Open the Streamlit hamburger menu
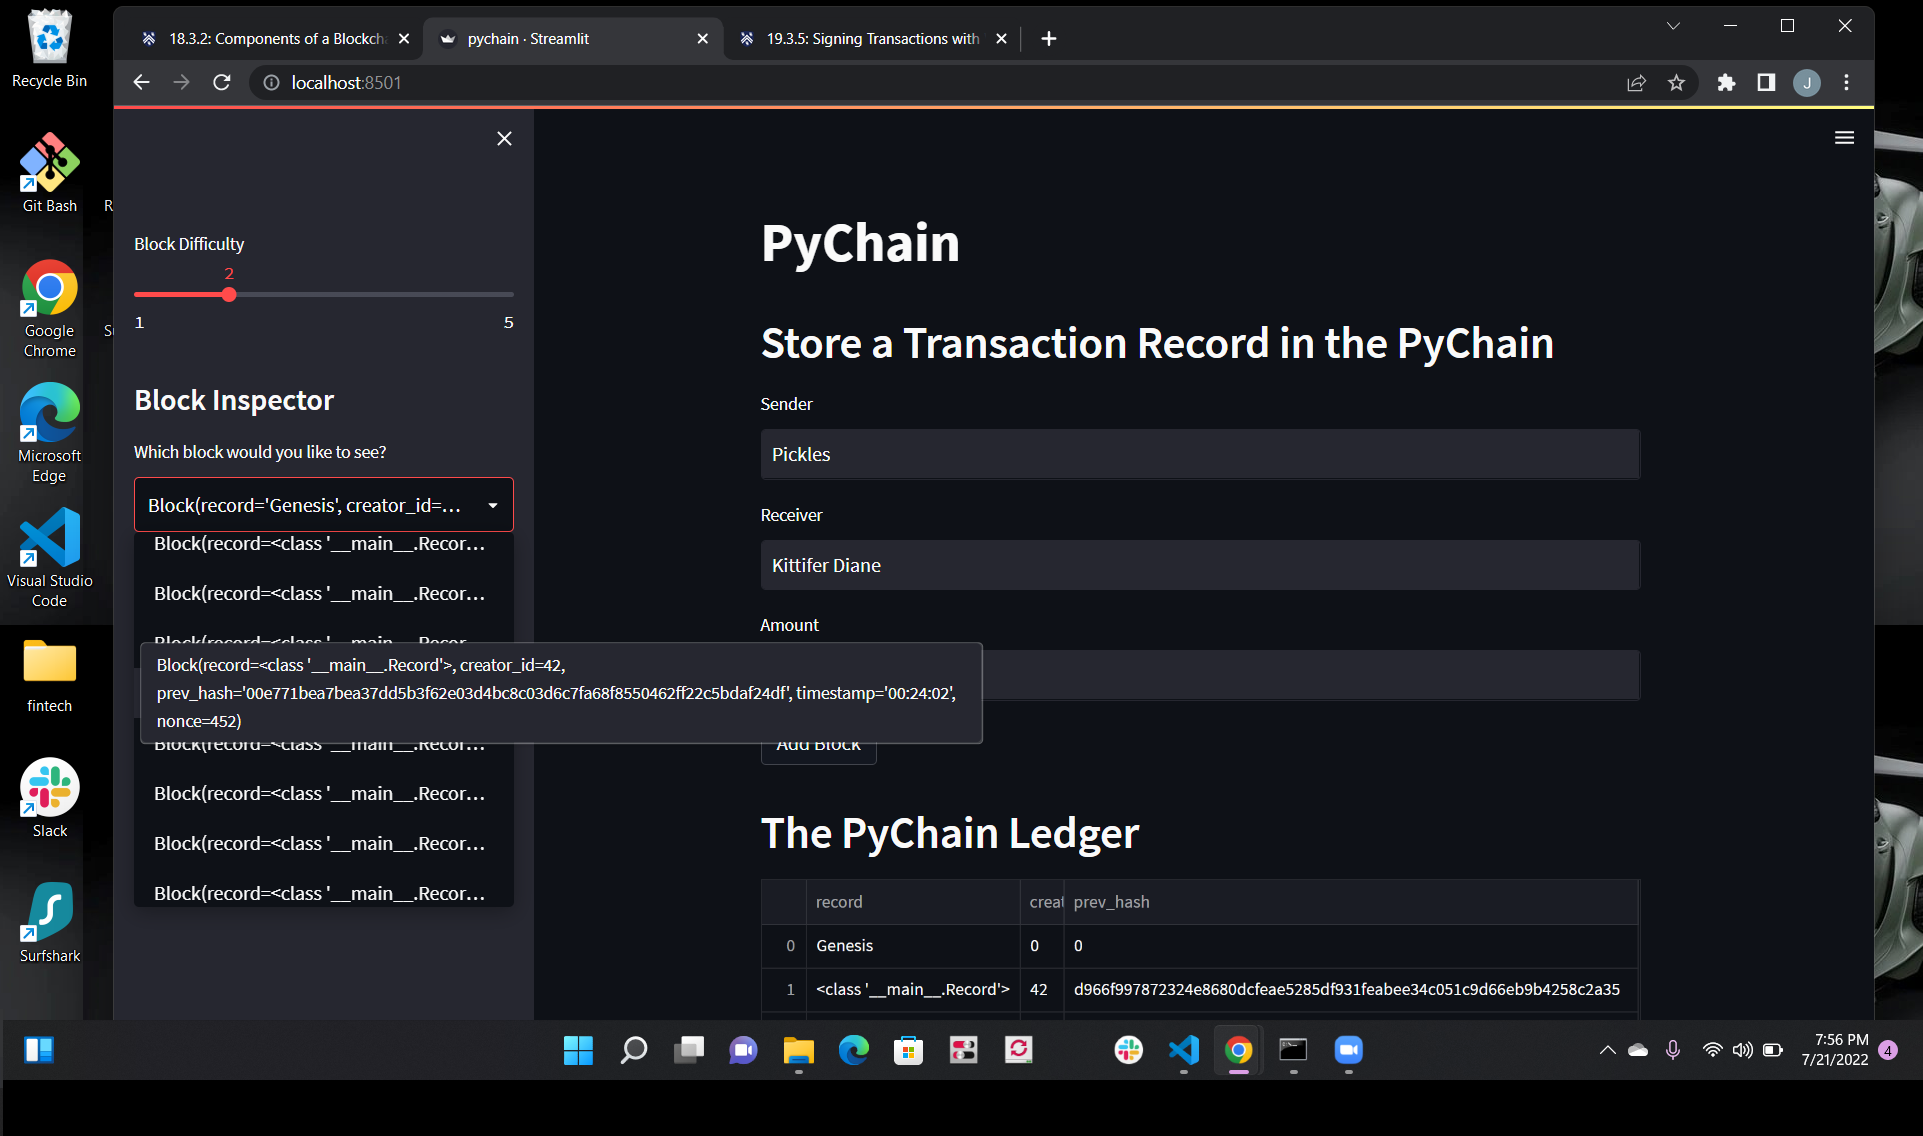1923x1136 pixels. 1844,137
